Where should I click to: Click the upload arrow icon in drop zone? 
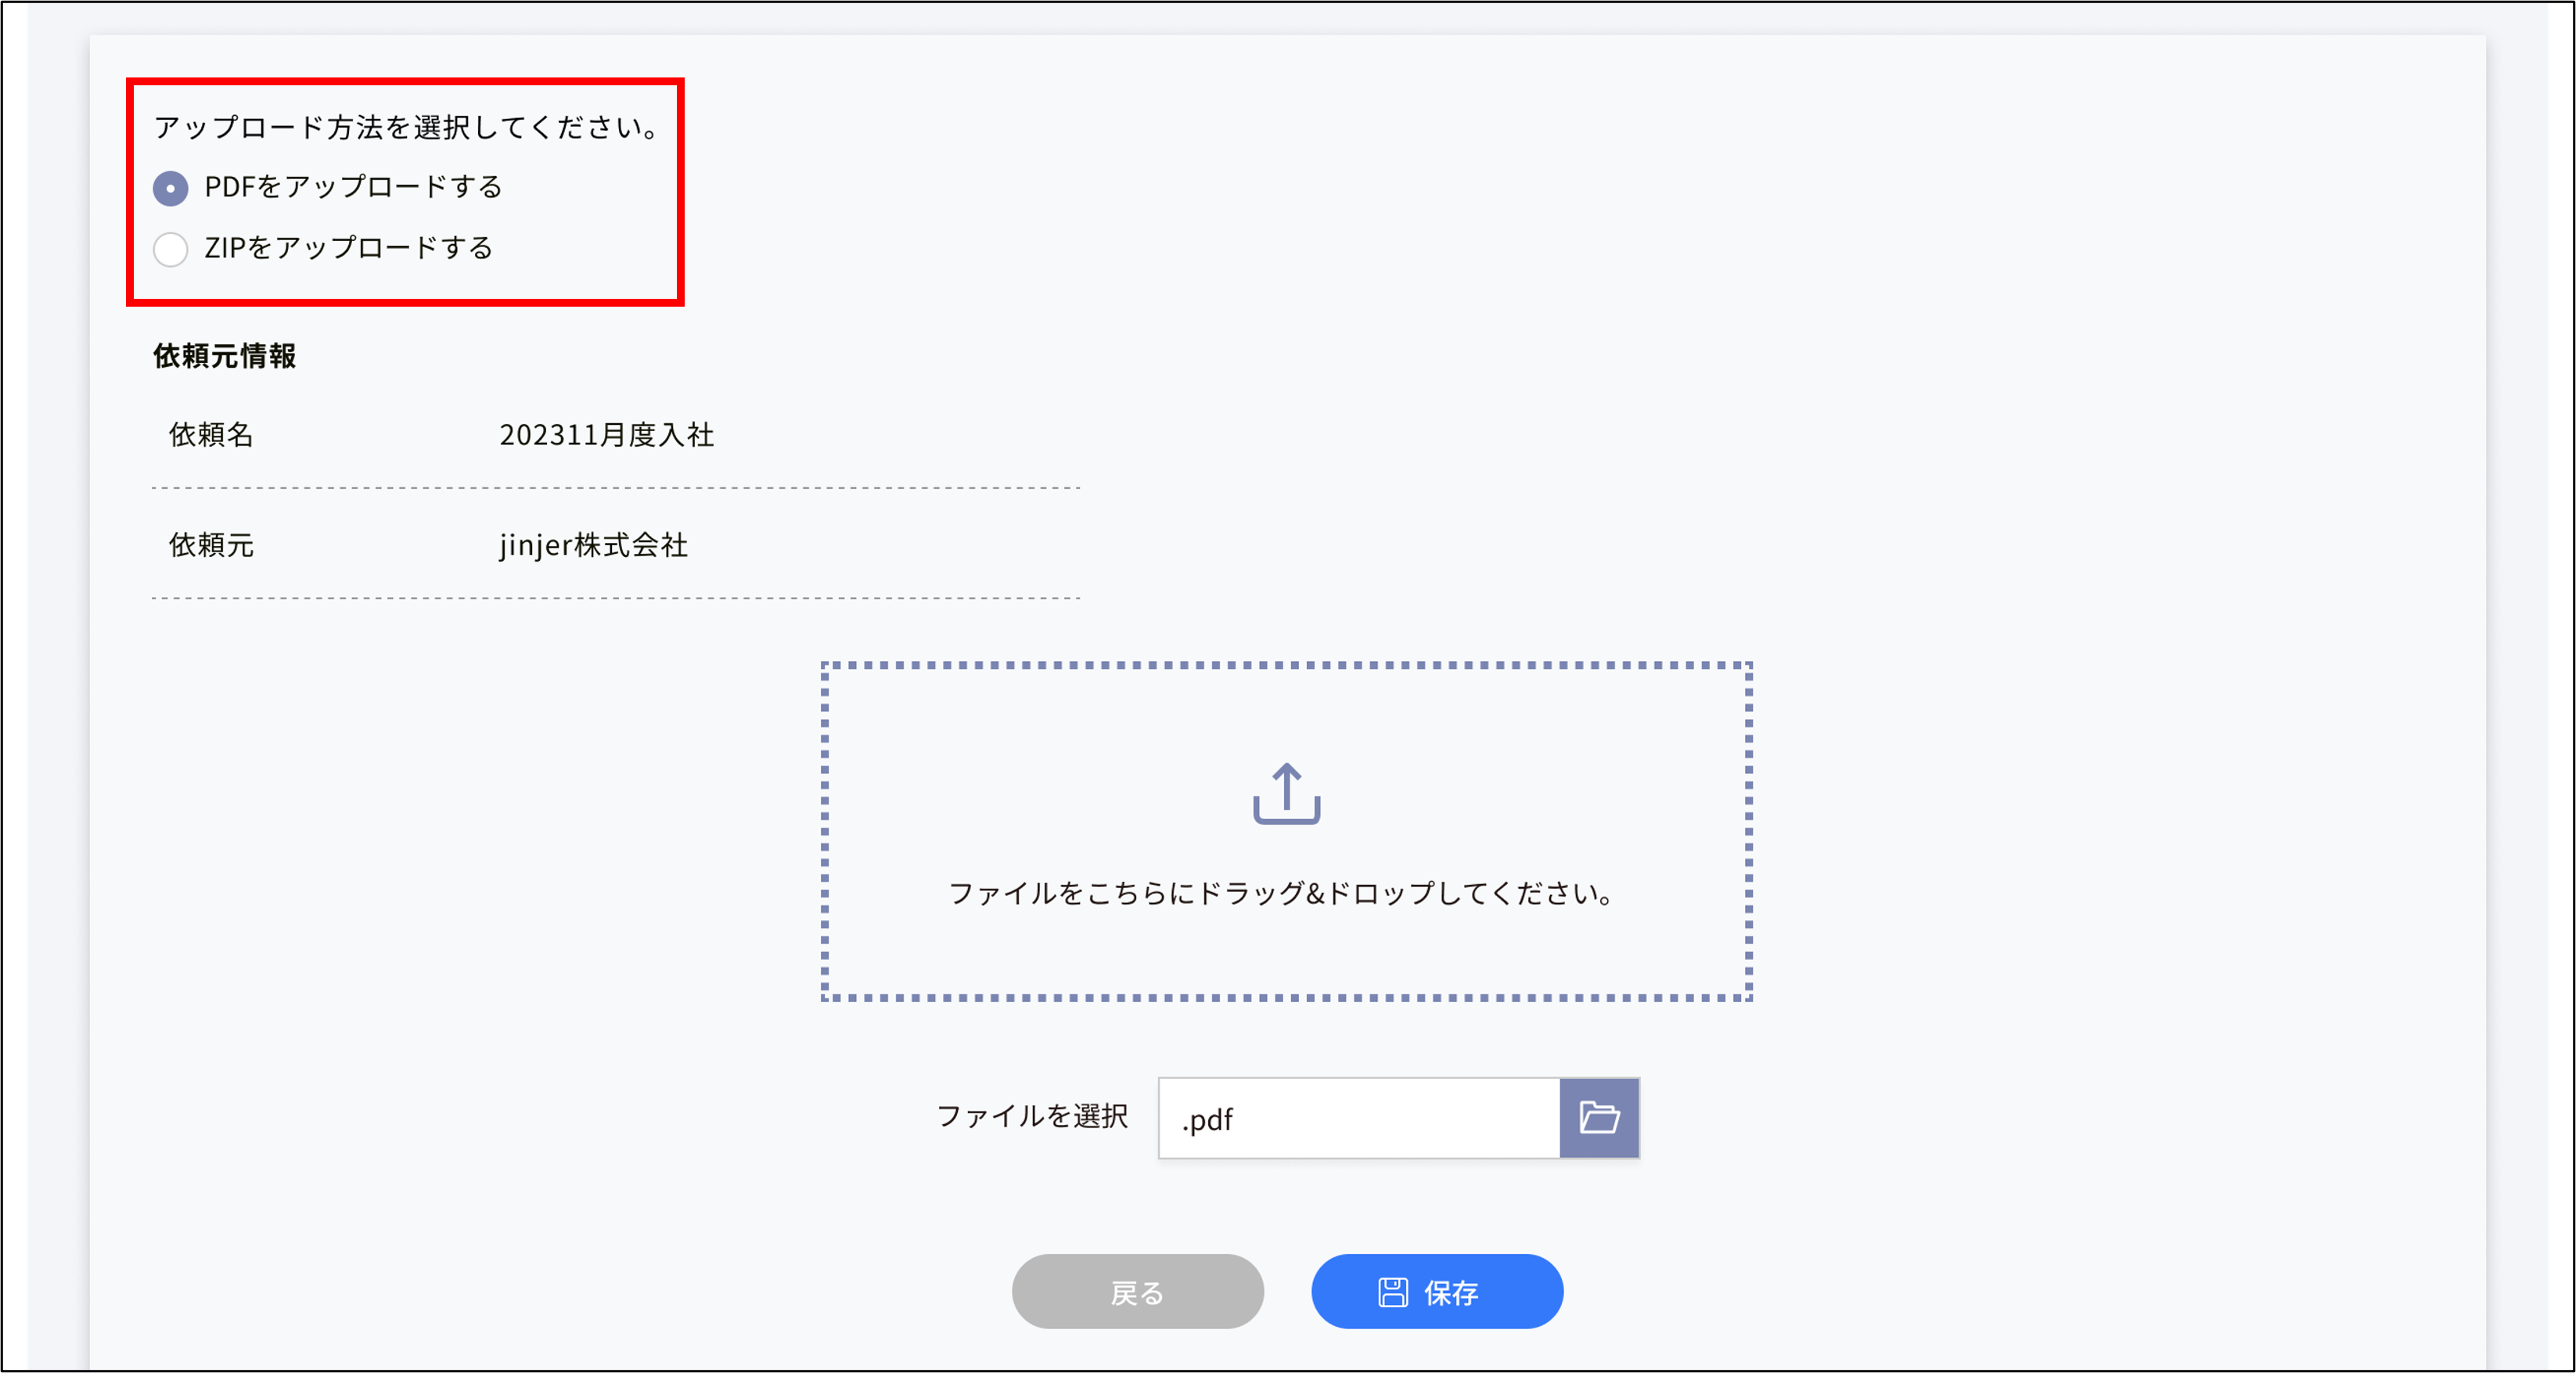1286,794
